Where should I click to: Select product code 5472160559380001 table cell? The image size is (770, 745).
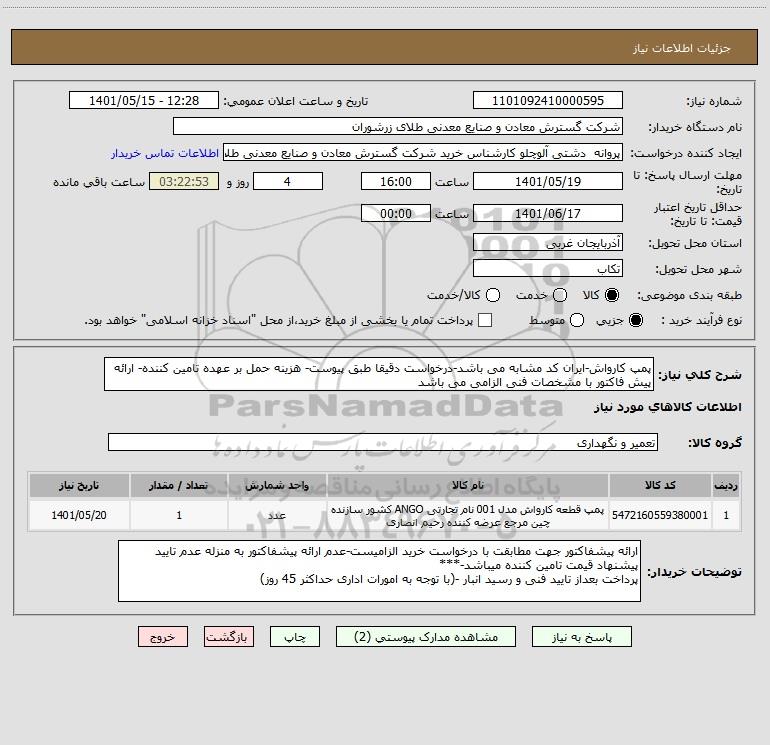tap(660, 515)
